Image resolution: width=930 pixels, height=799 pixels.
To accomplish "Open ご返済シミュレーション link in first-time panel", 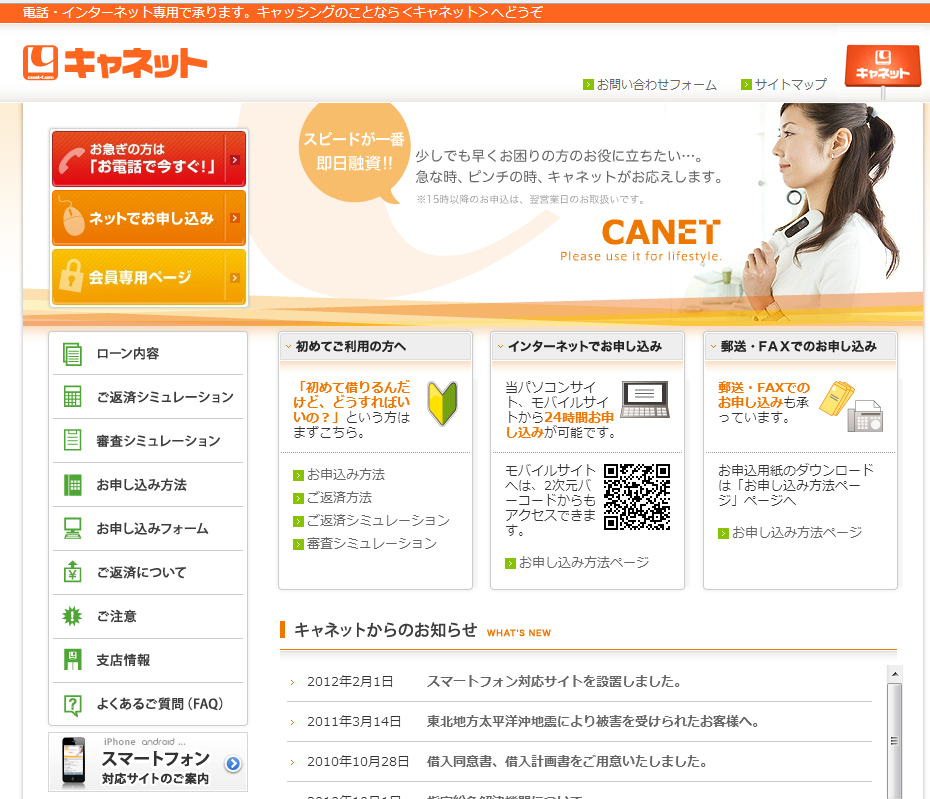I will tap(372, 521).
